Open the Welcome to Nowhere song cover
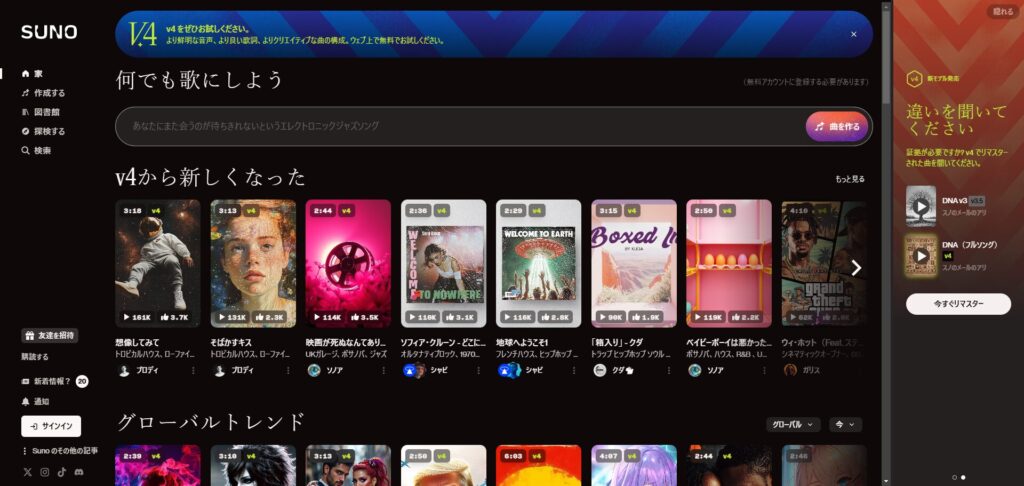 pos(443,263)
